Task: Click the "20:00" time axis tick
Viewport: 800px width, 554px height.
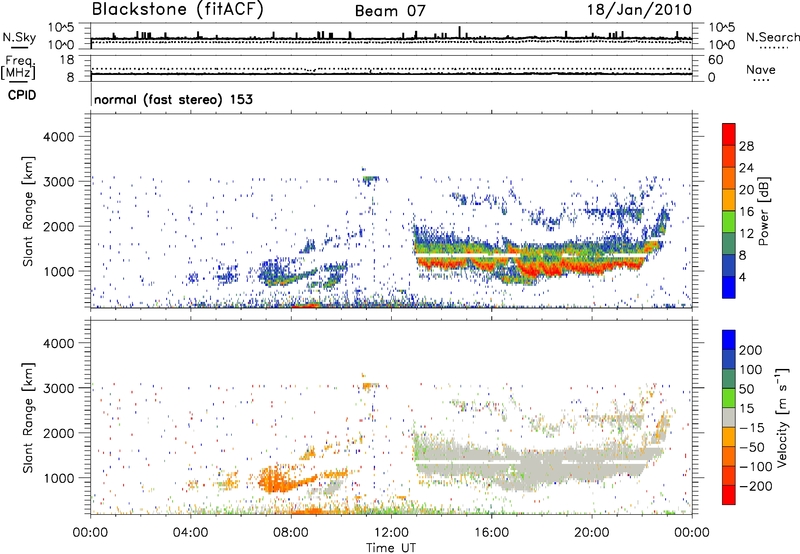Action: (591, 533)
